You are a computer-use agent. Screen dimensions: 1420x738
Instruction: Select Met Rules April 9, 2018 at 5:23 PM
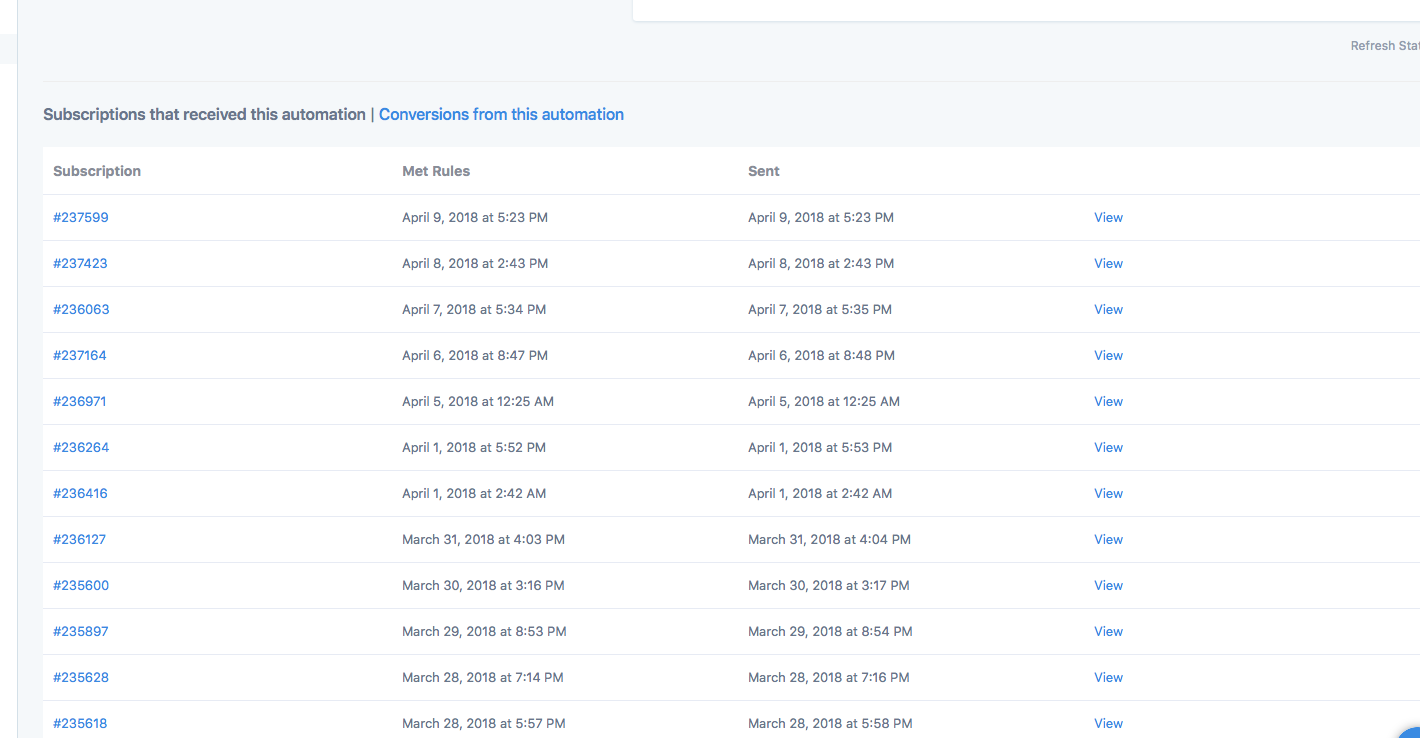click(x=475, y=217)
